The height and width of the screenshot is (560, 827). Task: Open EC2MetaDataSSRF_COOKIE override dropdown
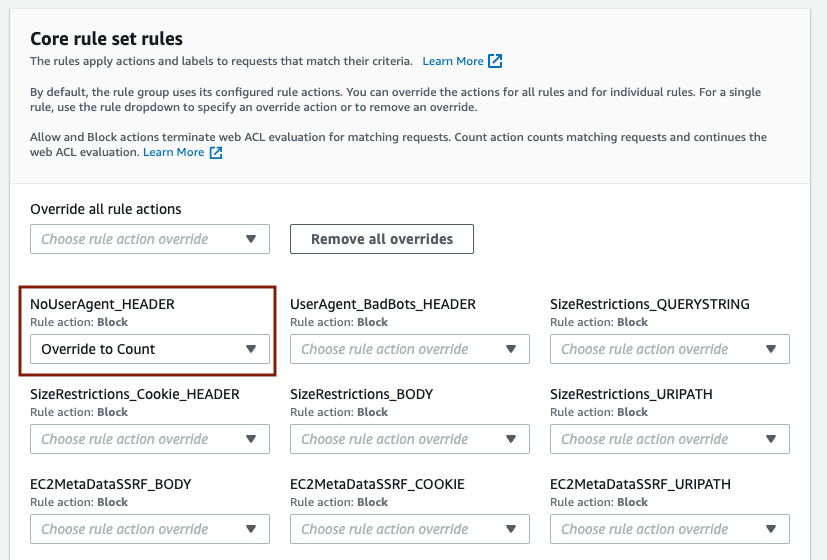pyautogui.click(x=410, y=529)
